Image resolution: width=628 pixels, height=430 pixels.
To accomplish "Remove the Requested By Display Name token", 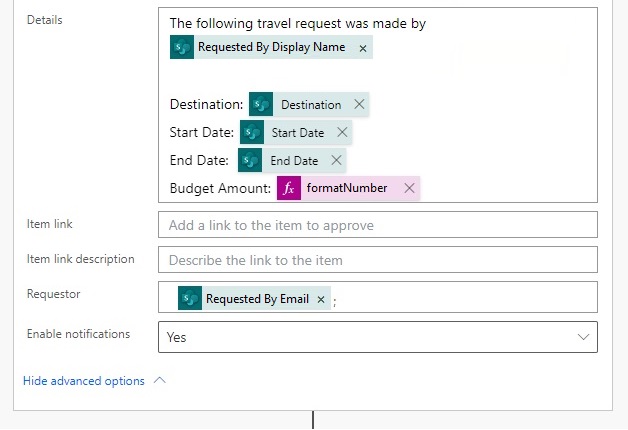I will (x=363, y=48).
